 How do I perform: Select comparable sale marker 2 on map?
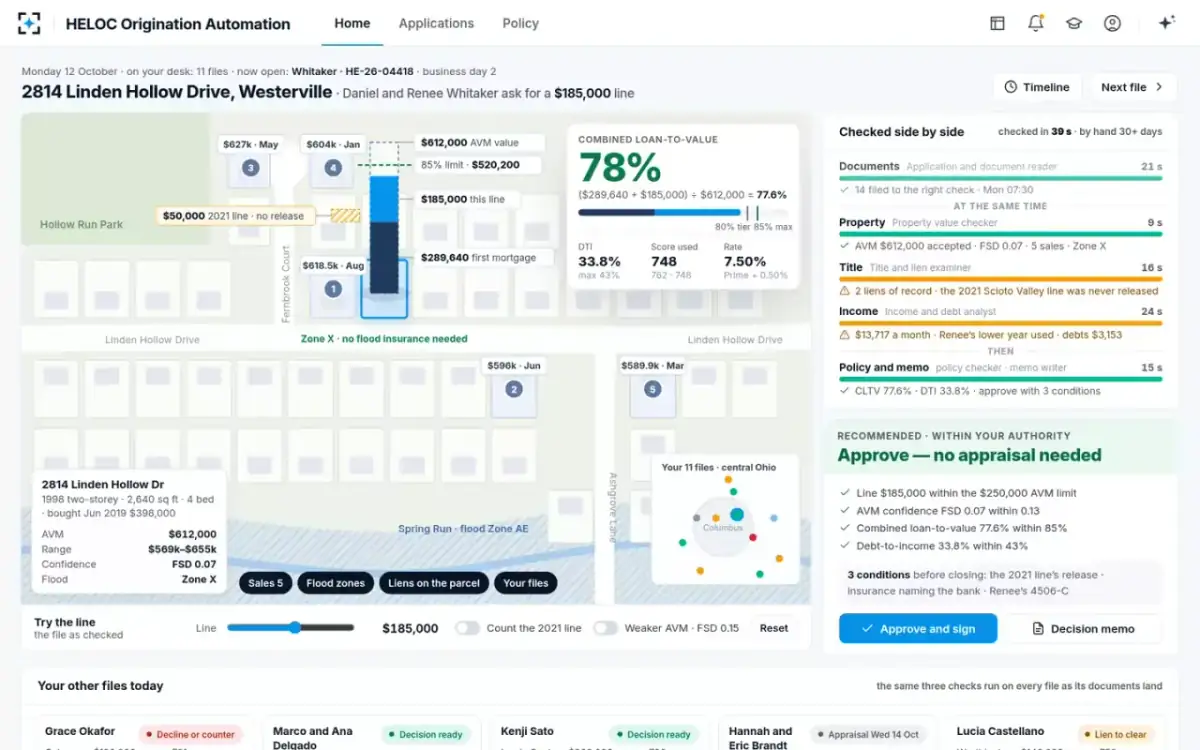tap(513, 390)
